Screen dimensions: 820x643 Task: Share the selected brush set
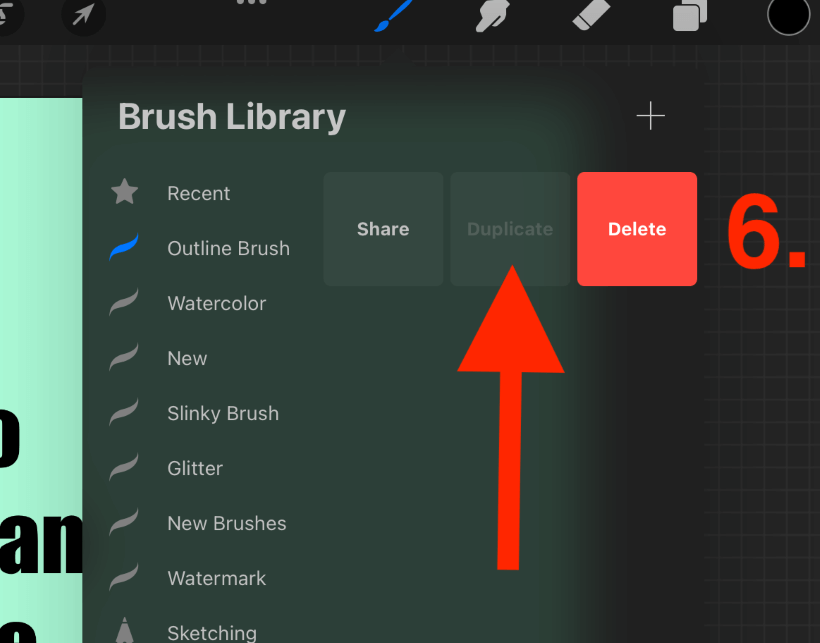(383, 229)
